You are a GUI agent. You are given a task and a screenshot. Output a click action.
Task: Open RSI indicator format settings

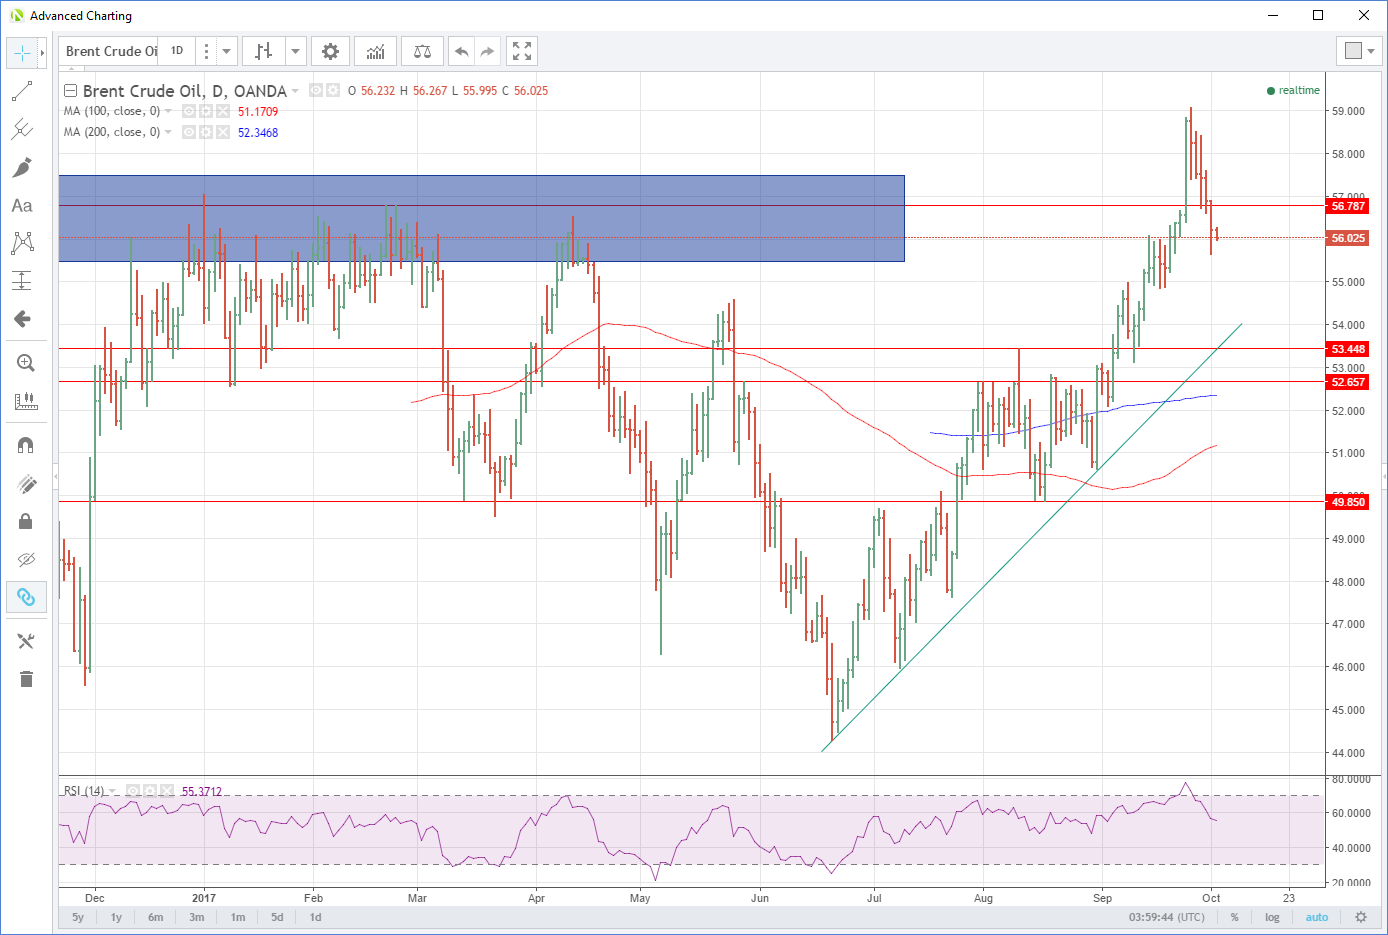149,791
